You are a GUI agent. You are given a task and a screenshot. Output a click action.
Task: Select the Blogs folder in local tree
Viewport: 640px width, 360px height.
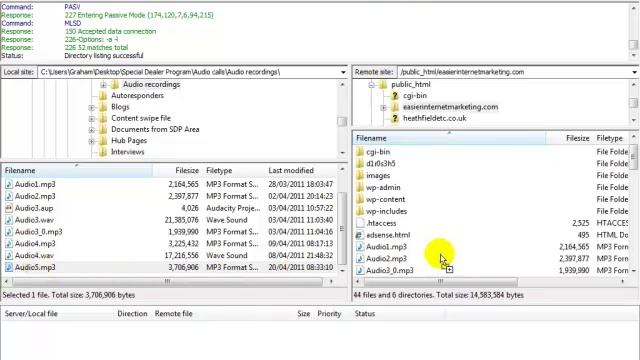coord(120,107)
